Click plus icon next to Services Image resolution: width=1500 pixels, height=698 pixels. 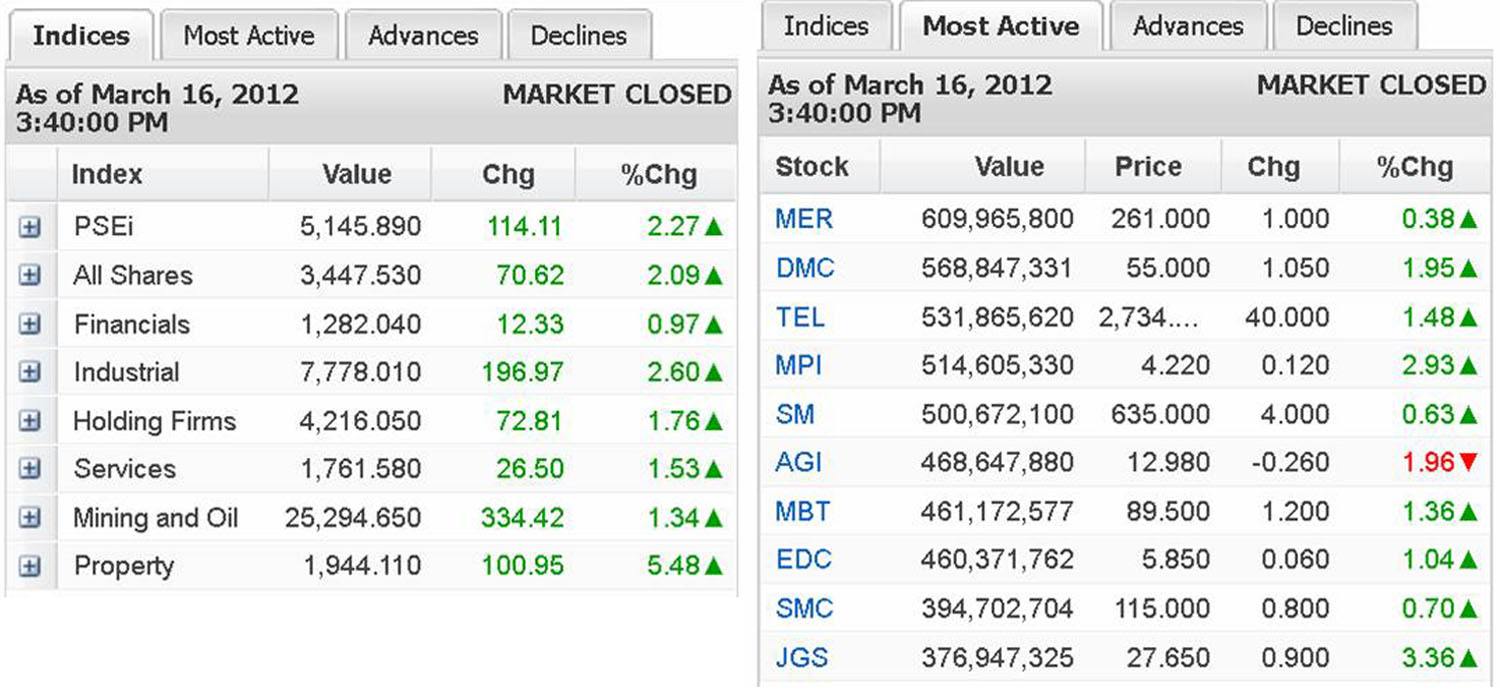click(x=30, y=469)
